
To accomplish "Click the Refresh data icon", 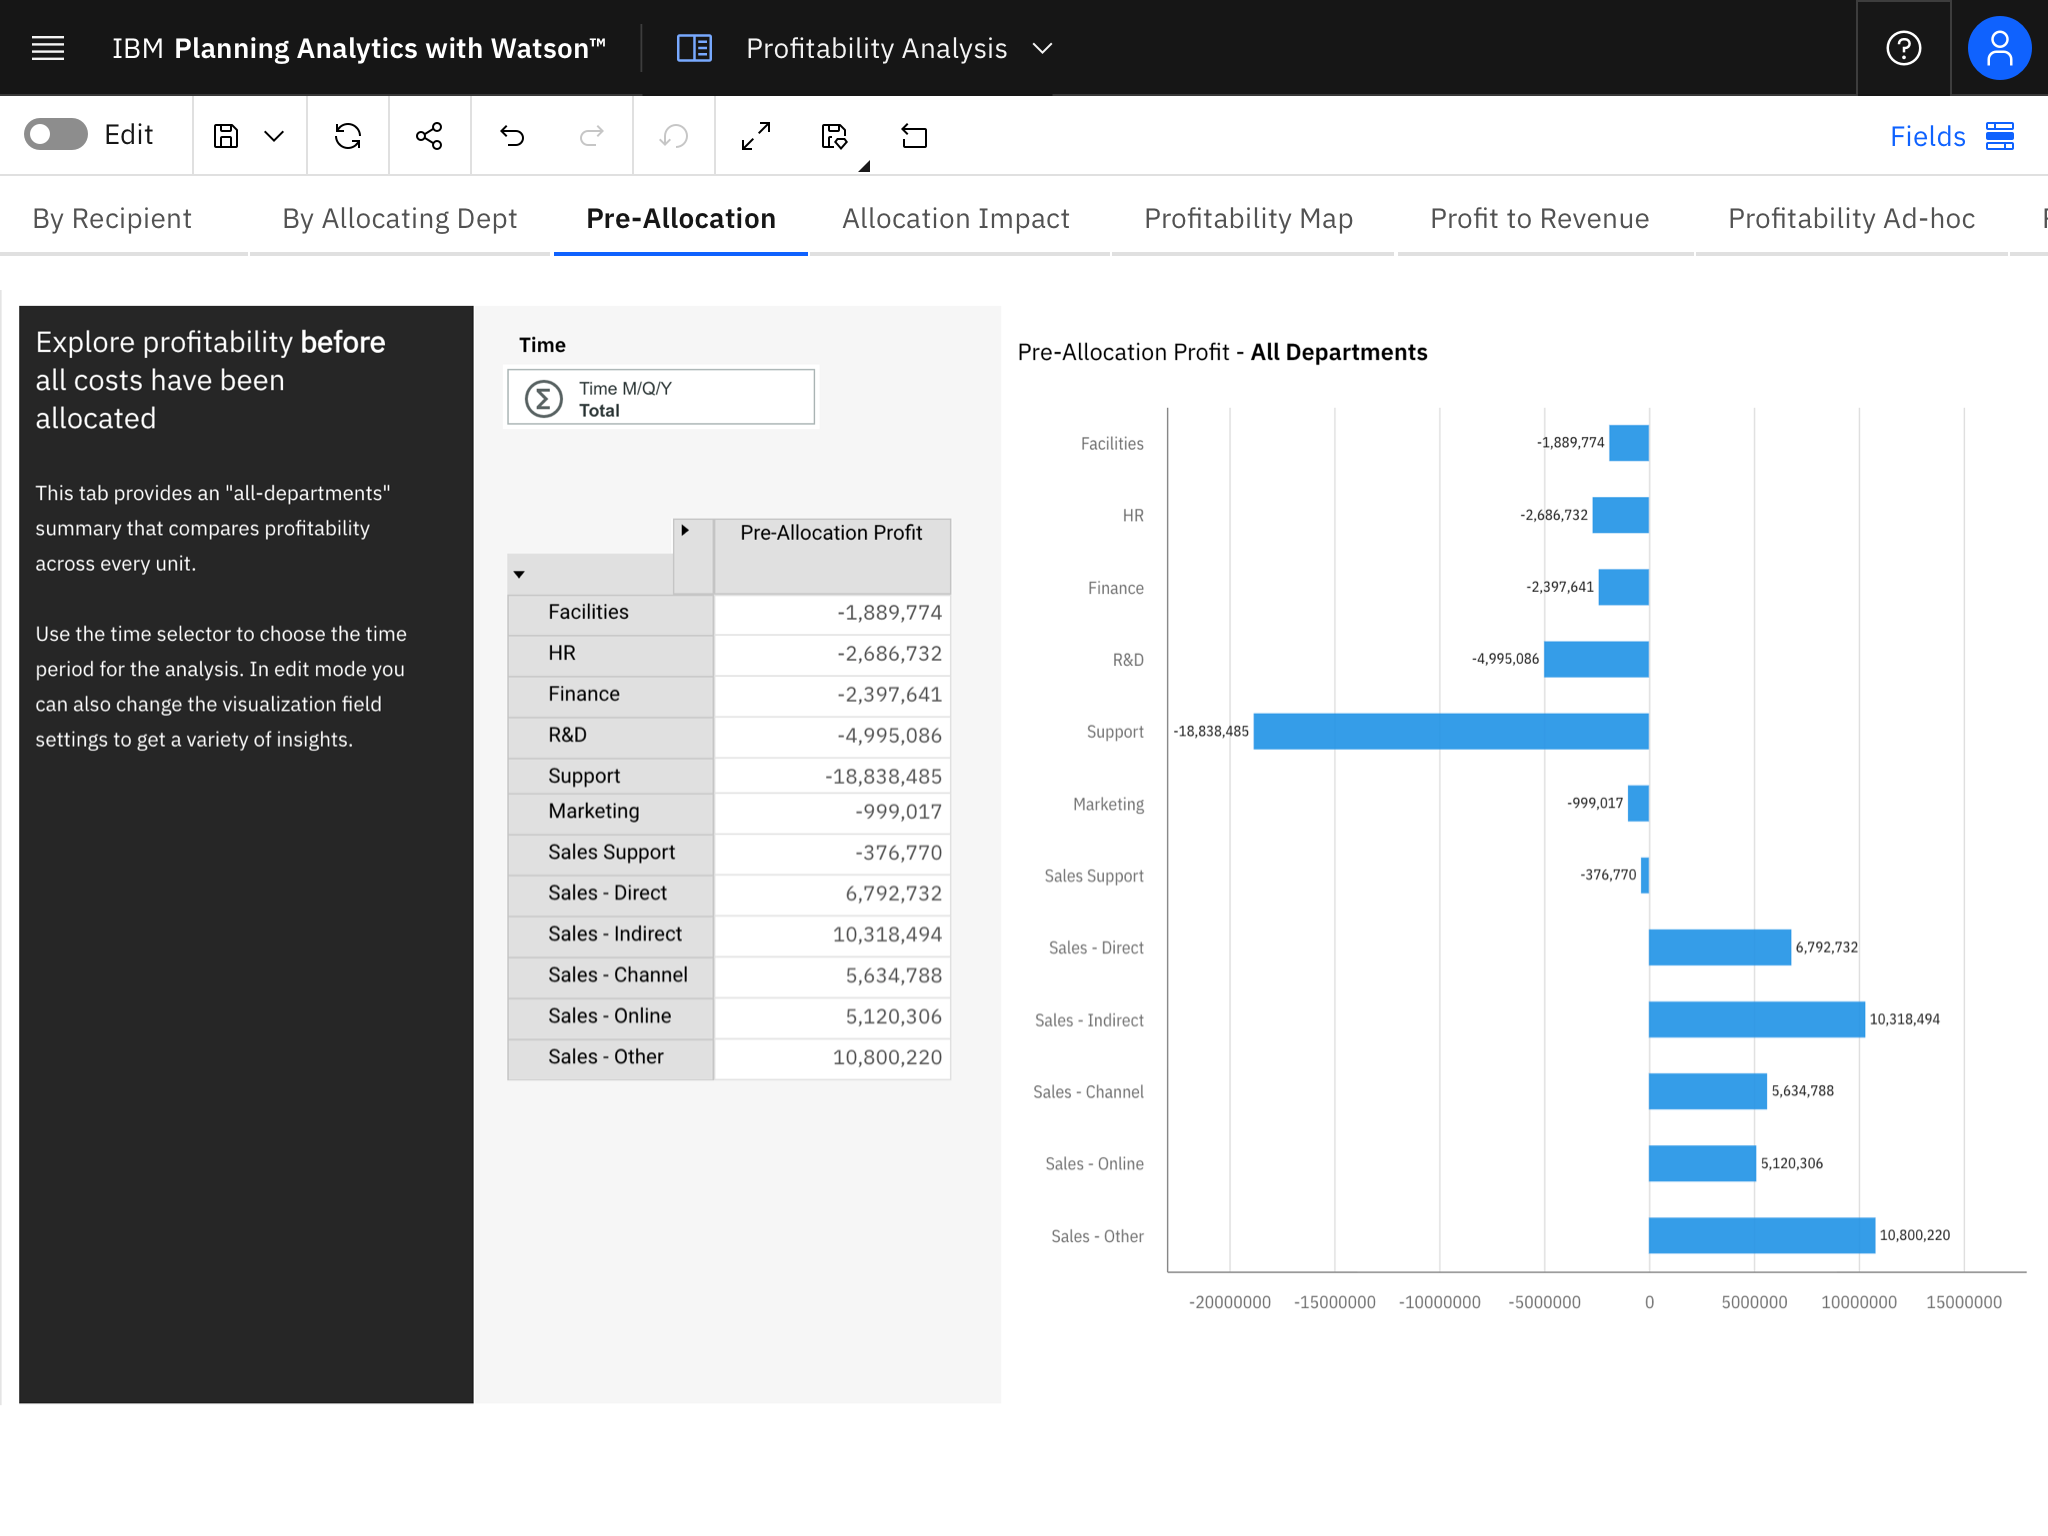I will click(348, 136).
